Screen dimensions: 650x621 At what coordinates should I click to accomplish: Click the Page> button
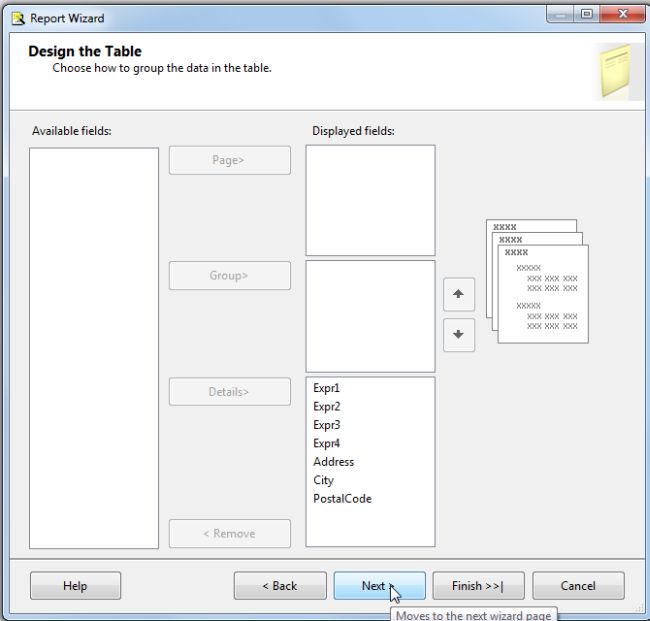coord(230,160)
